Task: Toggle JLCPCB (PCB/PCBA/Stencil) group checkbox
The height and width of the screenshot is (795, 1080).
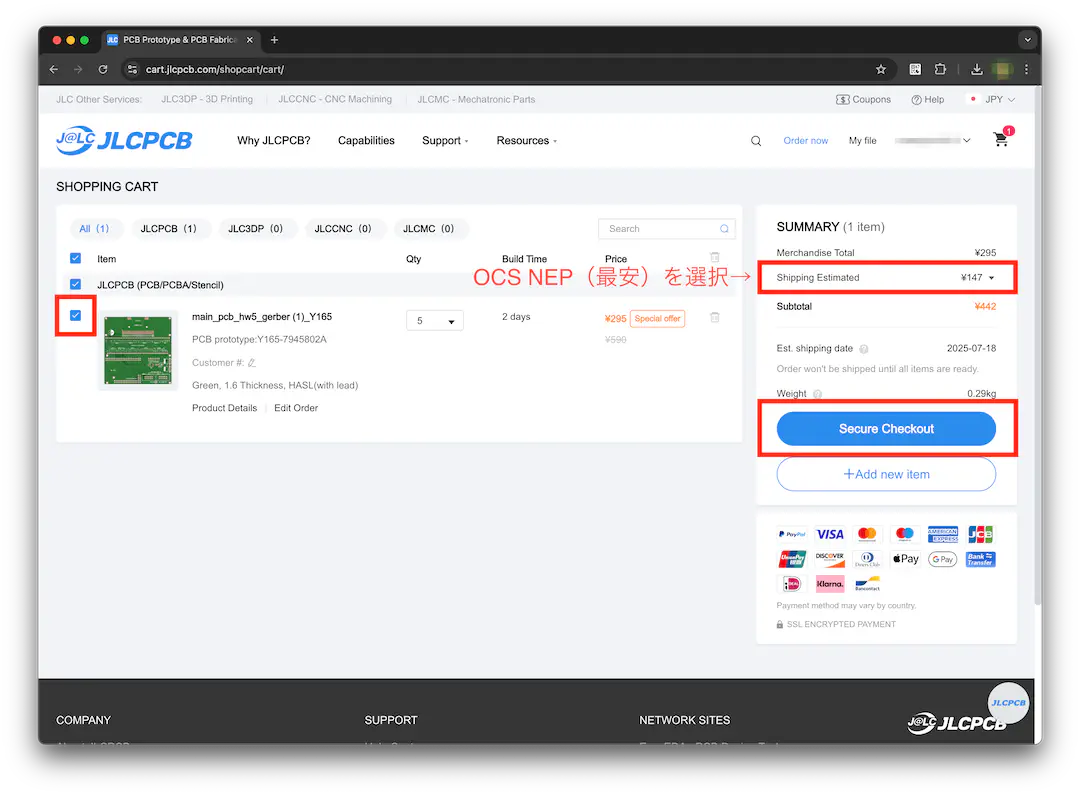Action: tap(76, 285)
